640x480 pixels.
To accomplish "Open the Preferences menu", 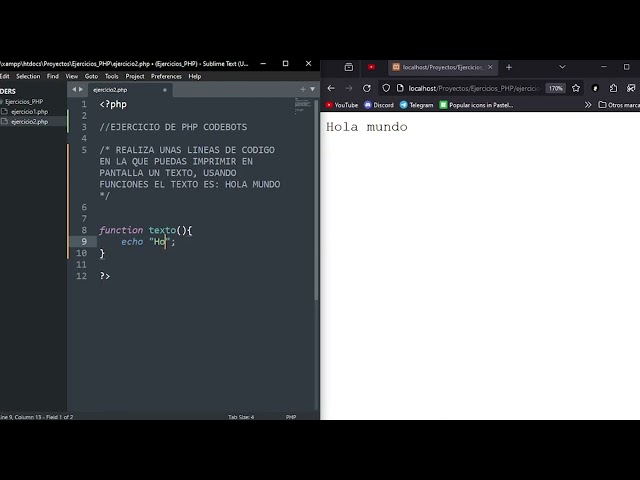I will [166, 76].
